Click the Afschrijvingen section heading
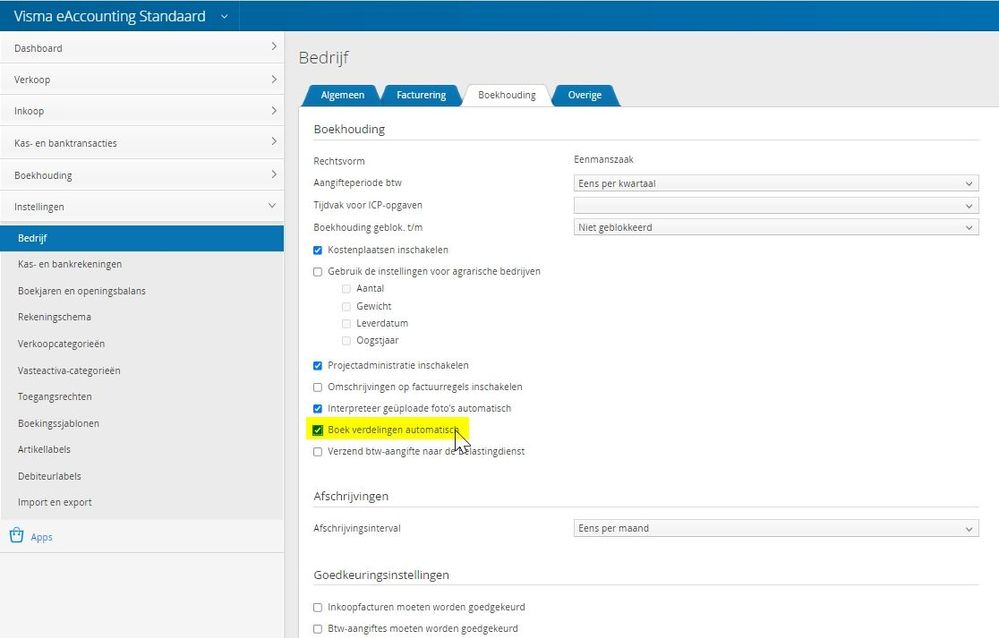This screenshot has height=638, width=999. click(350, 496)
